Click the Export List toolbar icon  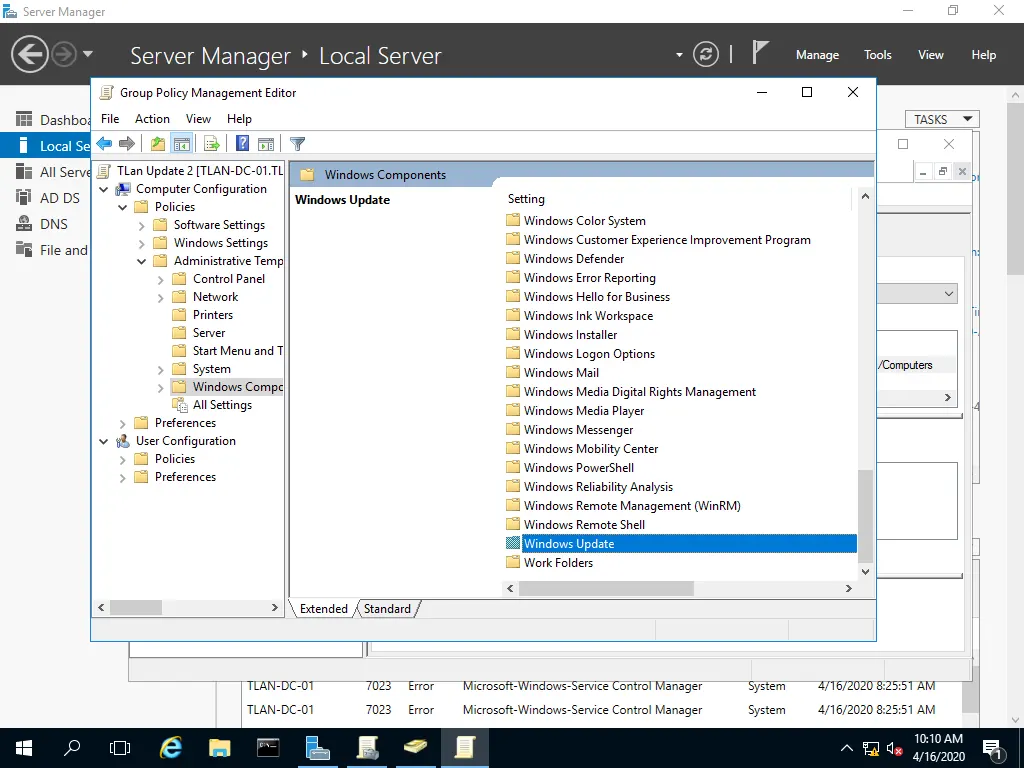(x=212, y=144)
